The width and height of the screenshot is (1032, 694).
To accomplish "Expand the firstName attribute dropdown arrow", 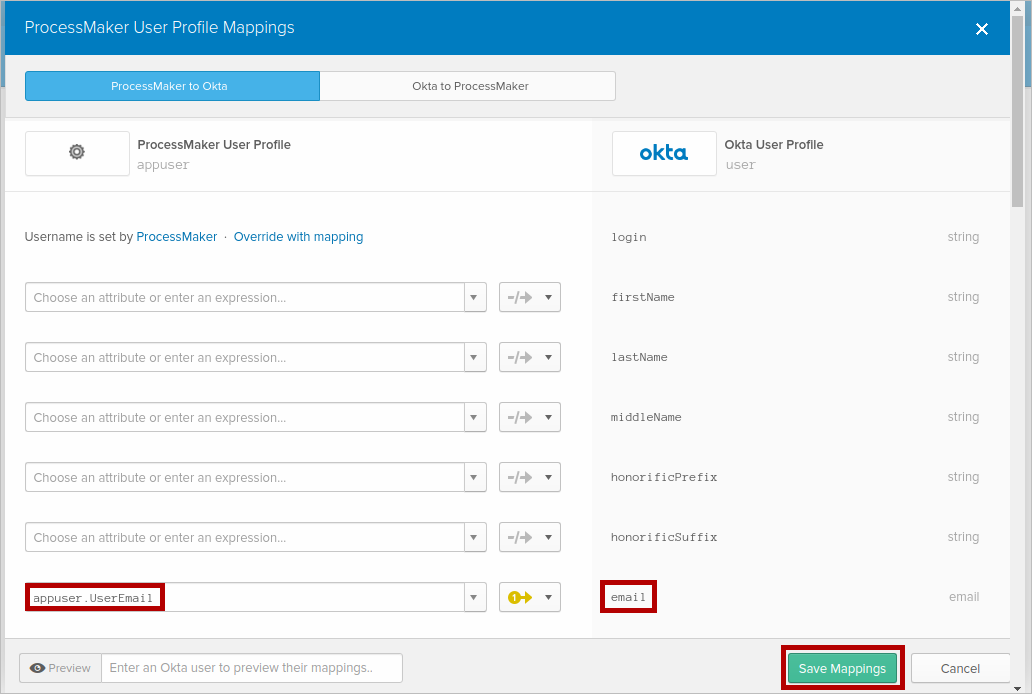I will pos(475,298).
